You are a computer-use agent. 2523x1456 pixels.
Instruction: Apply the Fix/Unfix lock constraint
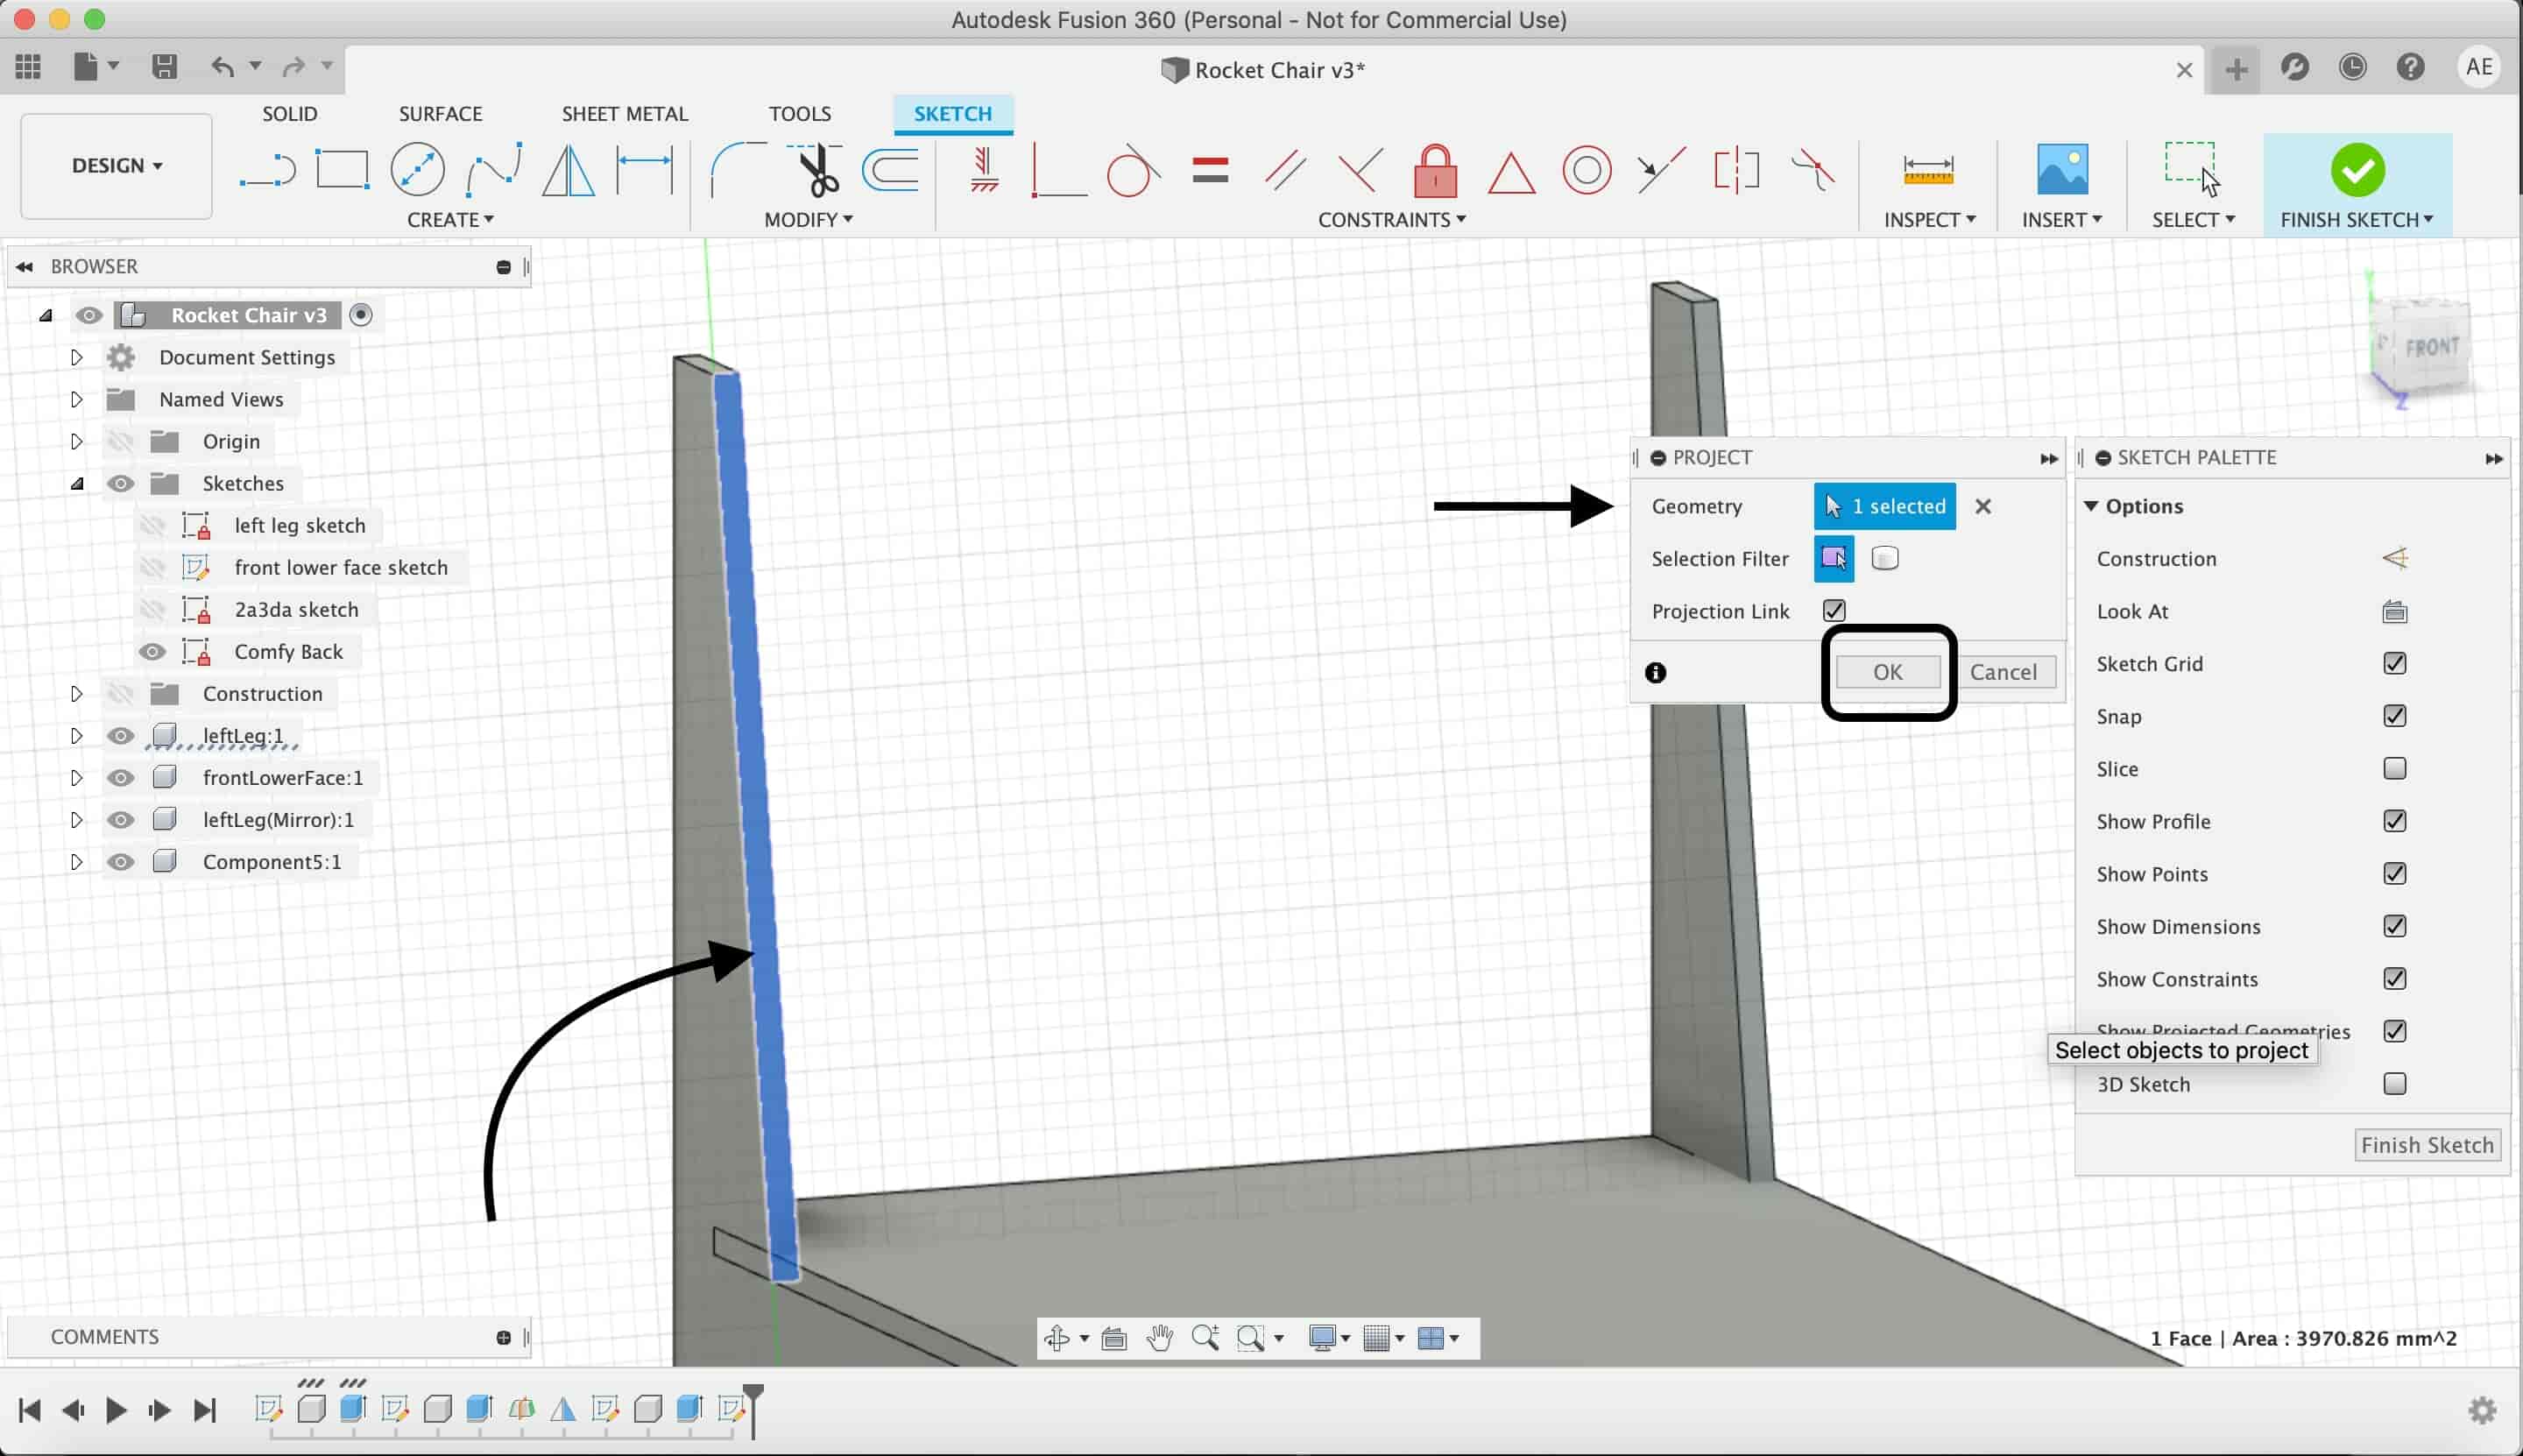1435,169
